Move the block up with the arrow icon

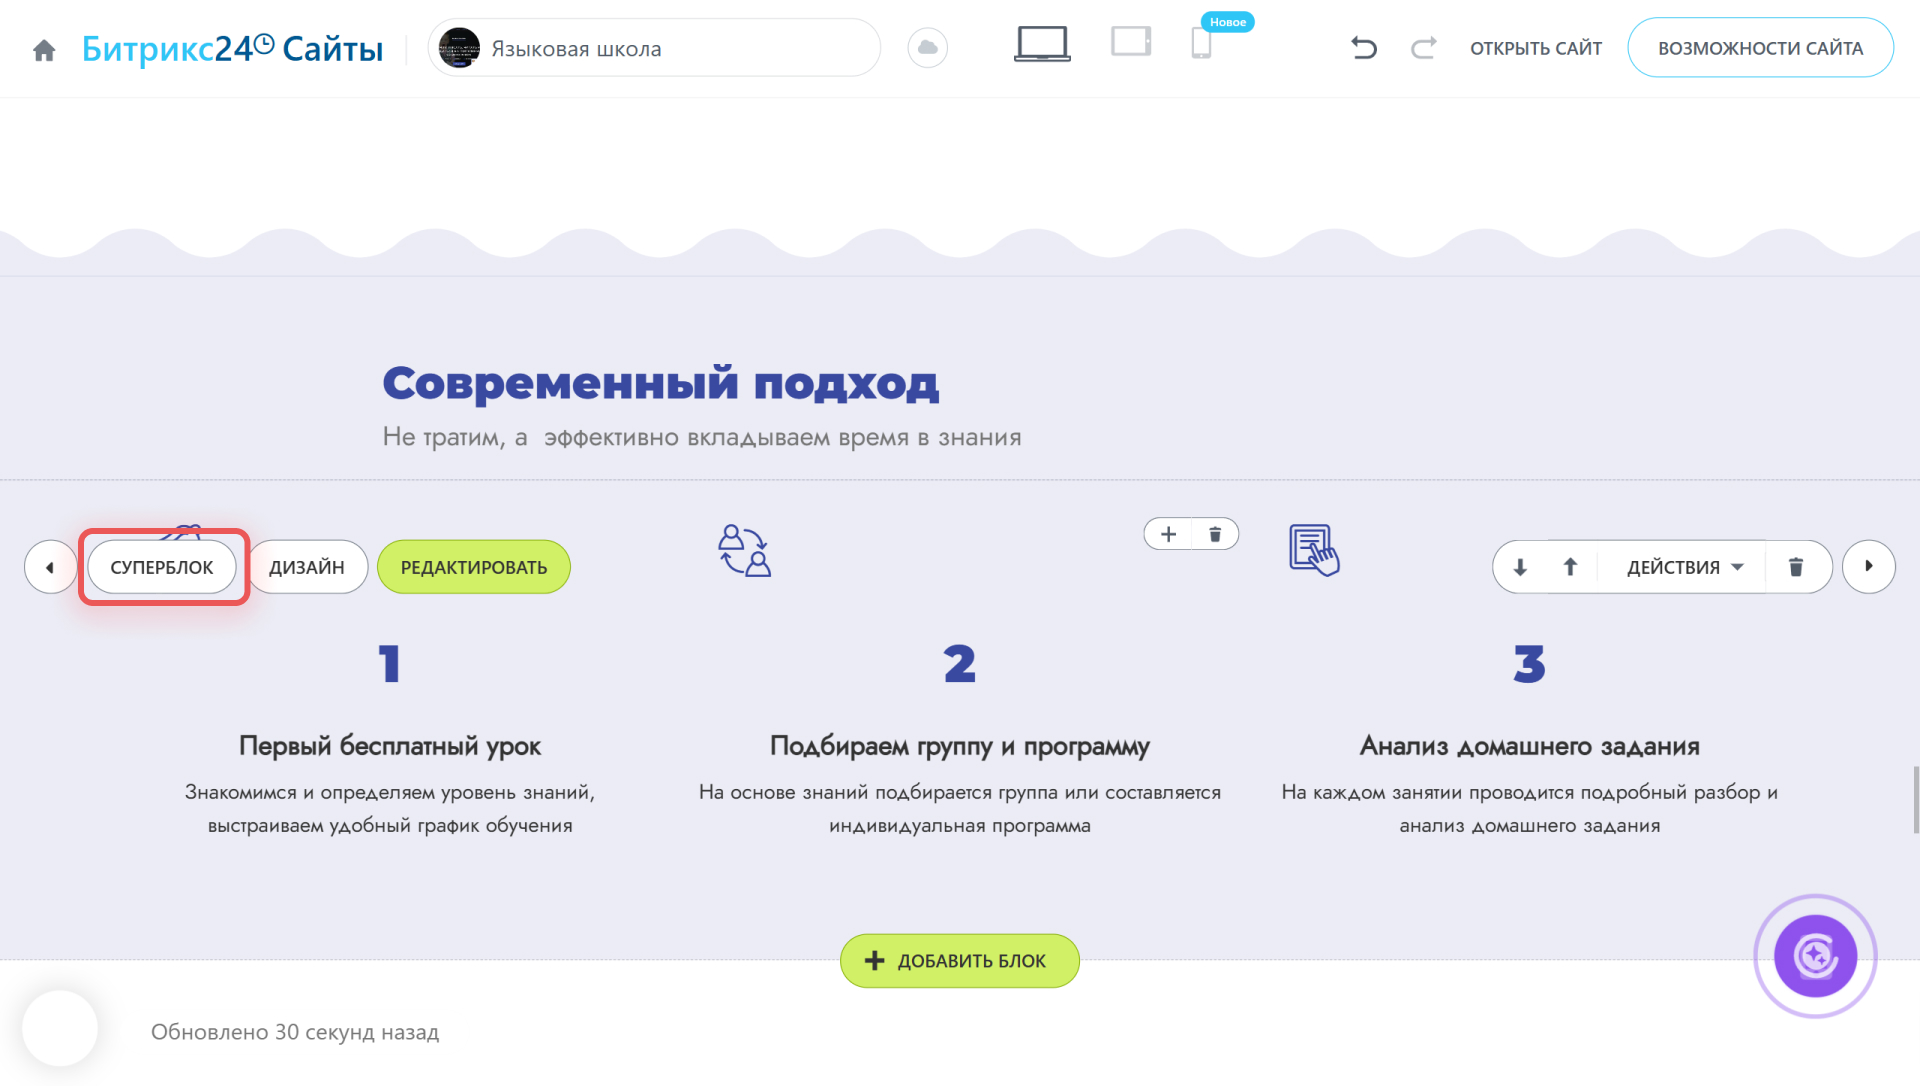[1570, 566]
